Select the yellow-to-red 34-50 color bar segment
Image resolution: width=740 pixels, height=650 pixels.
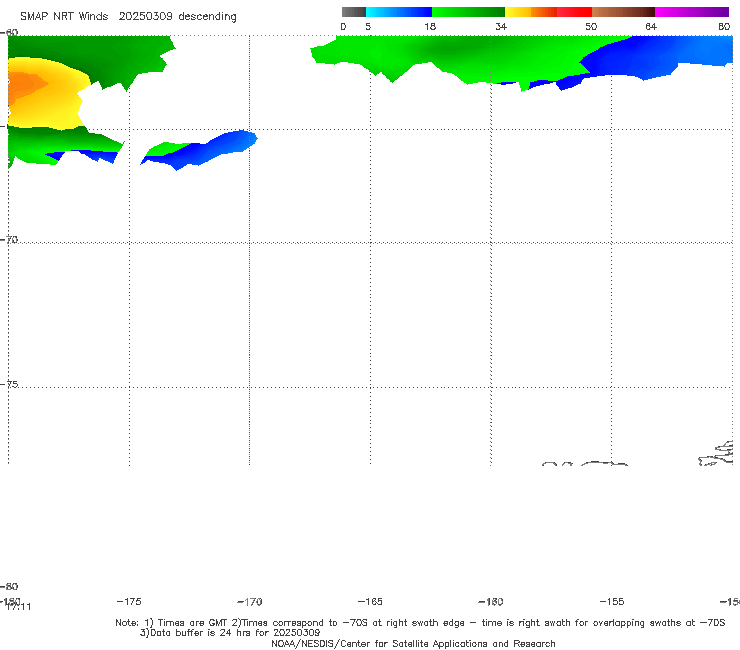coord(548,12)
